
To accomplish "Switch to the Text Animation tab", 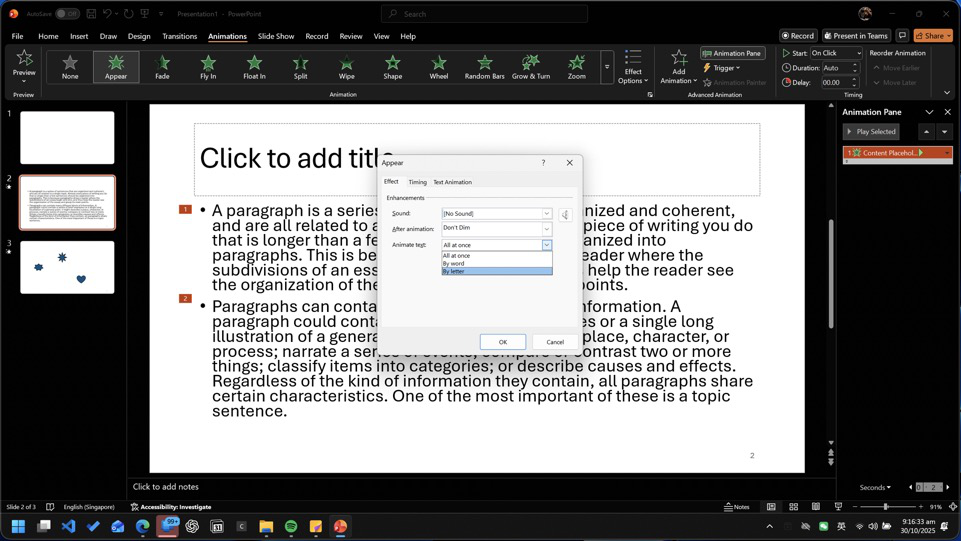I will point(452,182).
